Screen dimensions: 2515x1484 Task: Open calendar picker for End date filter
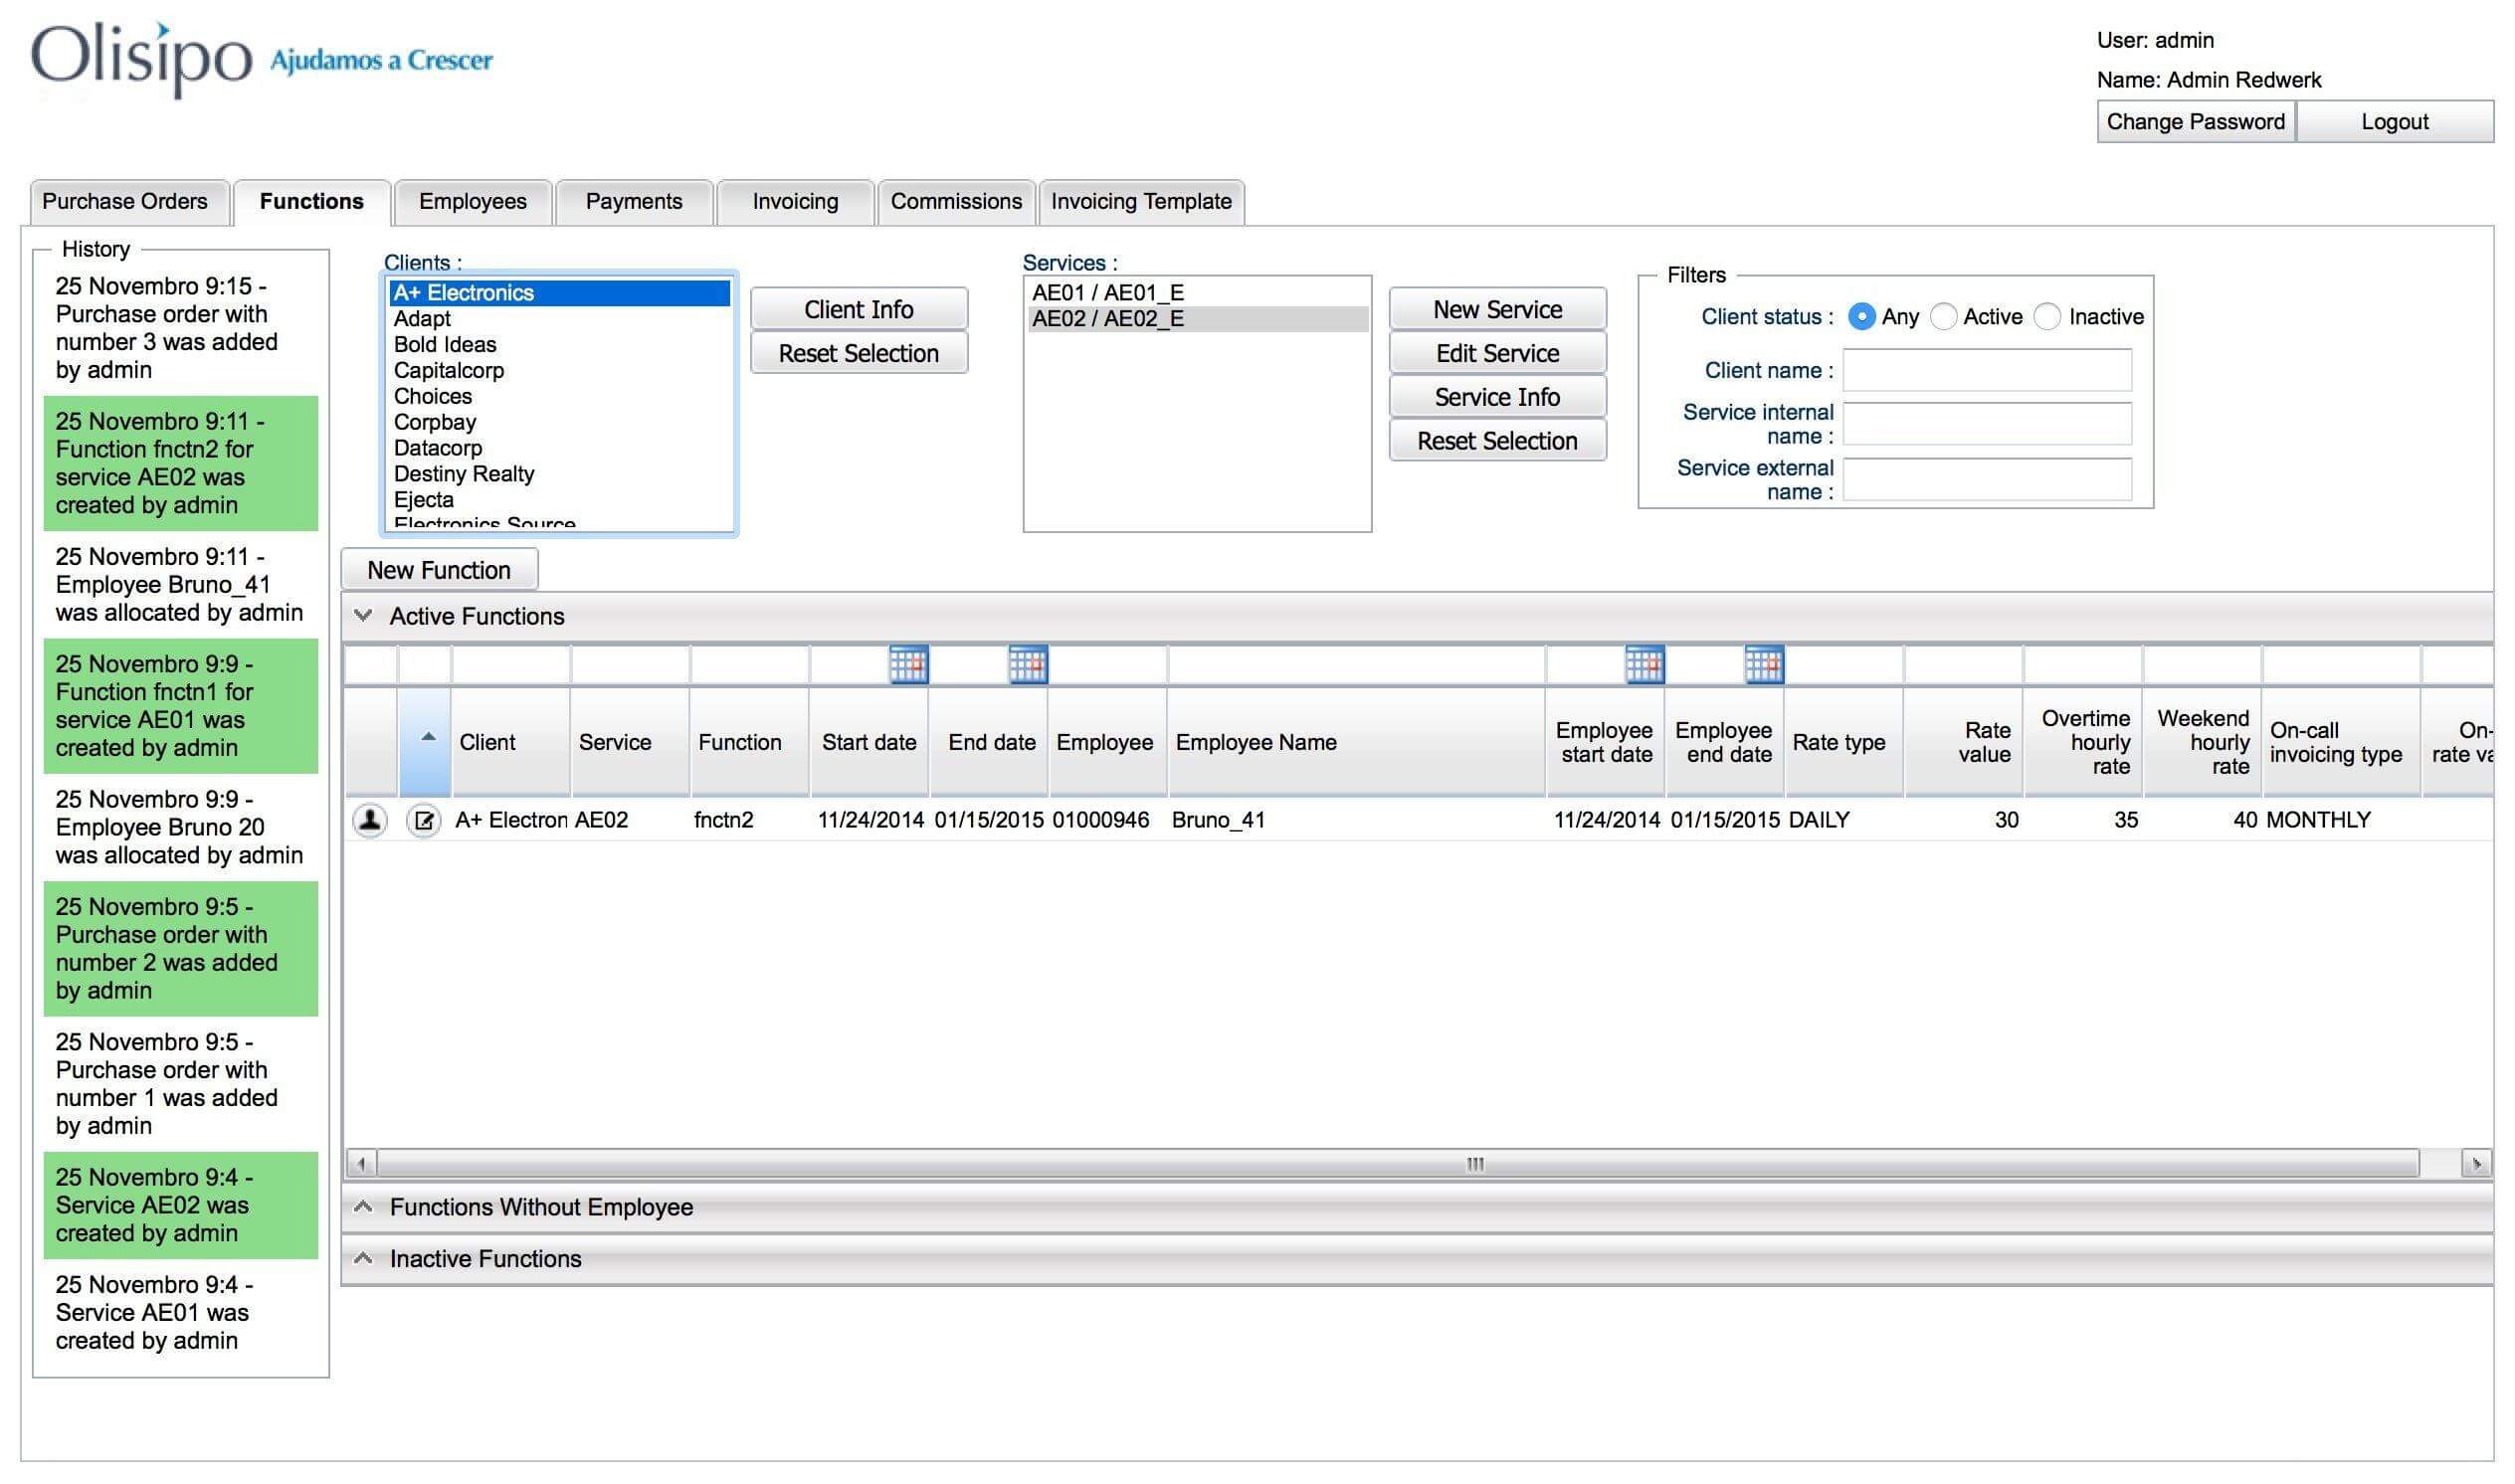pos(1027,665)
